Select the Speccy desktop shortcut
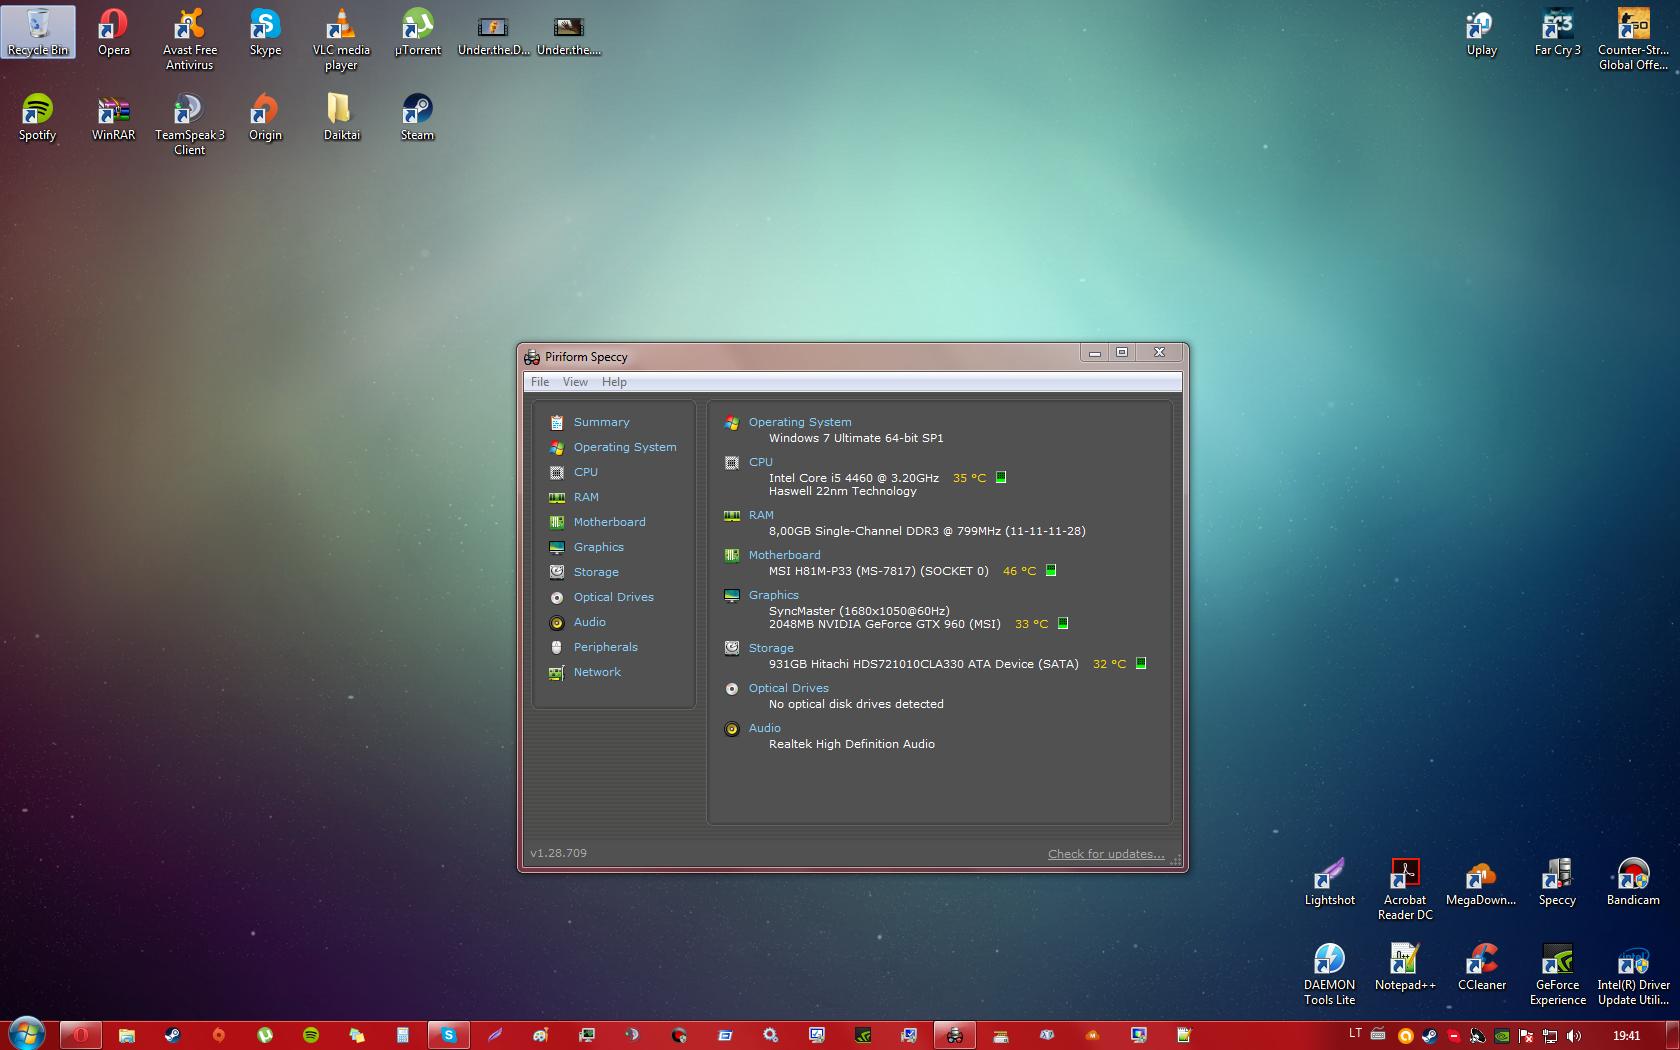The height and width of the screenshot is (1050, 1680). 1557,882
